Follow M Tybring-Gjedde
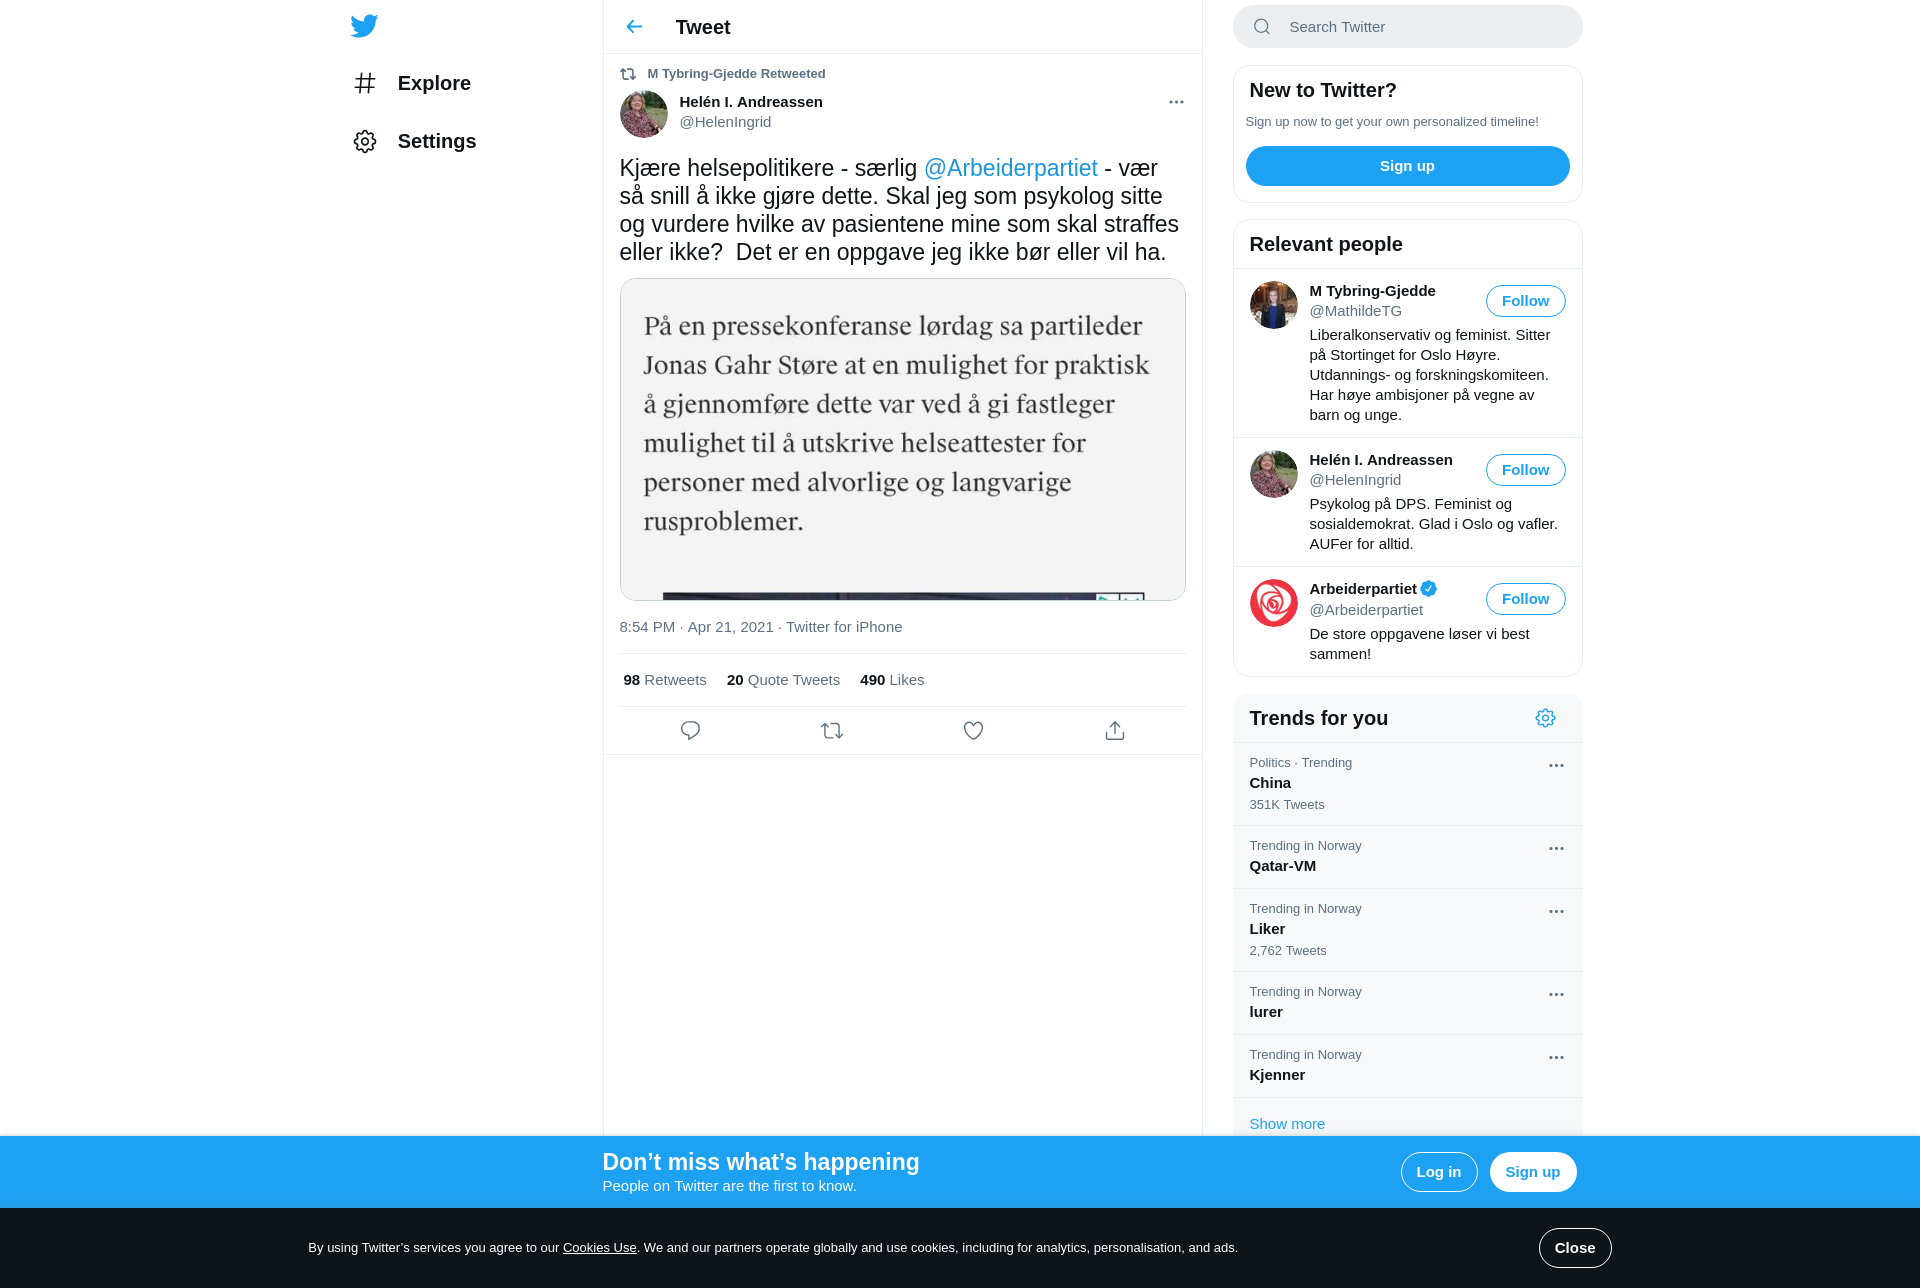 click(1525, 301)
